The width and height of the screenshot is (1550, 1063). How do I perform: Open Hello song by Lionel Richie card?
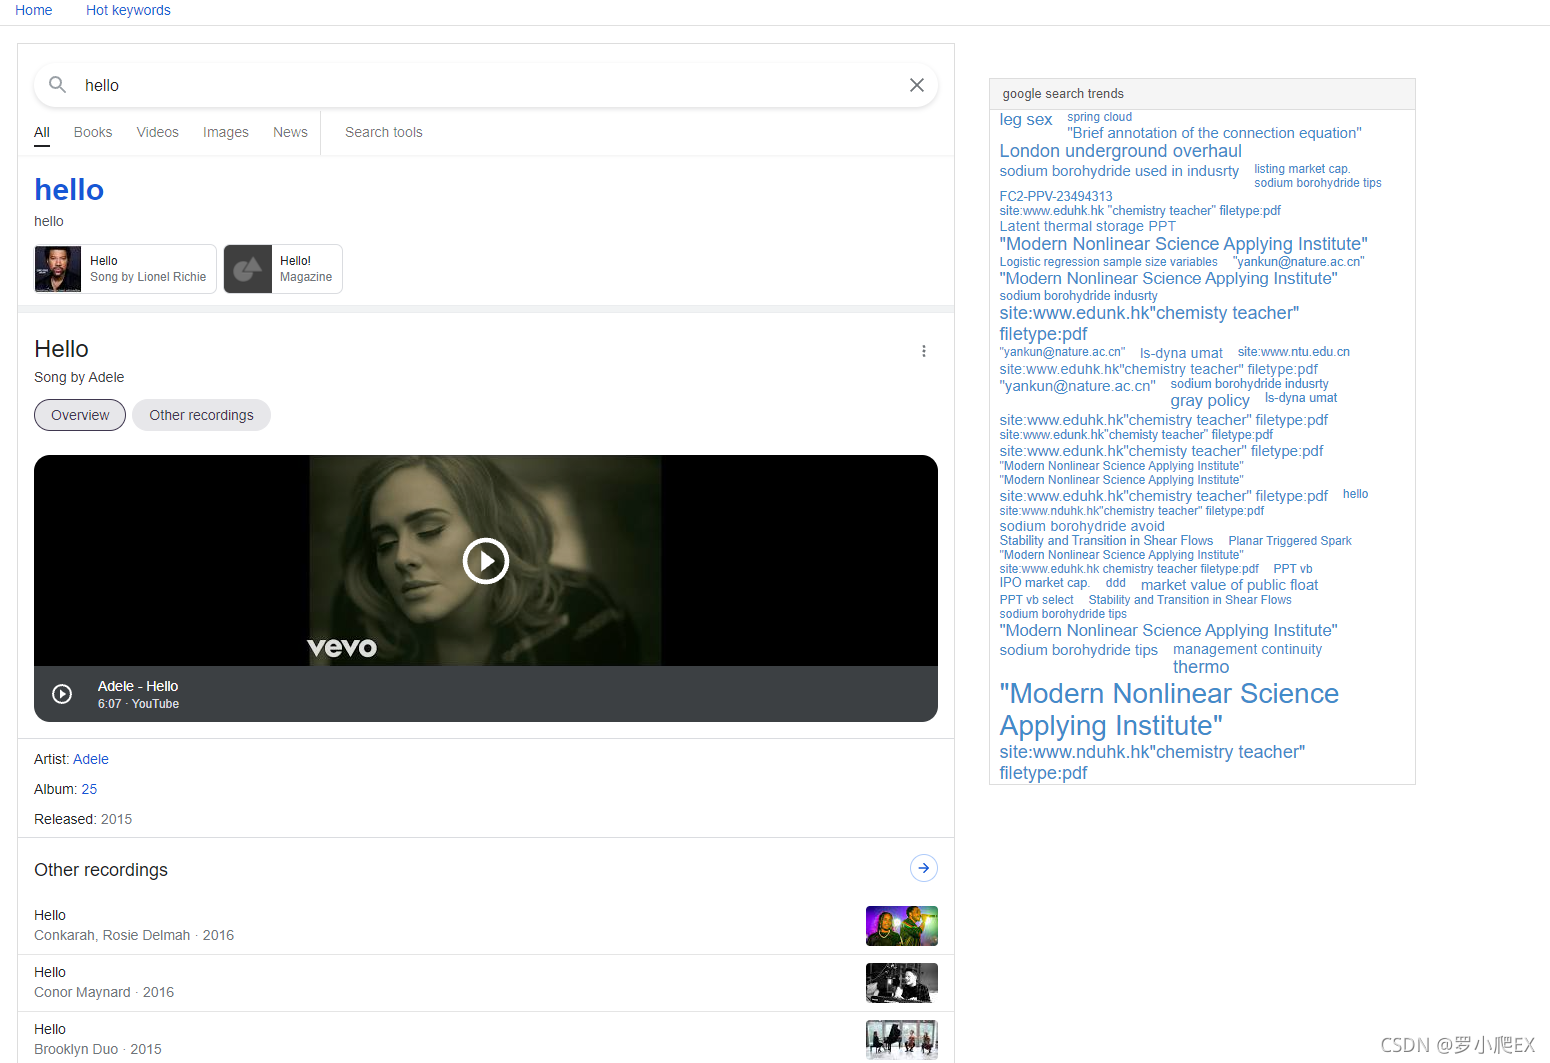125,269
